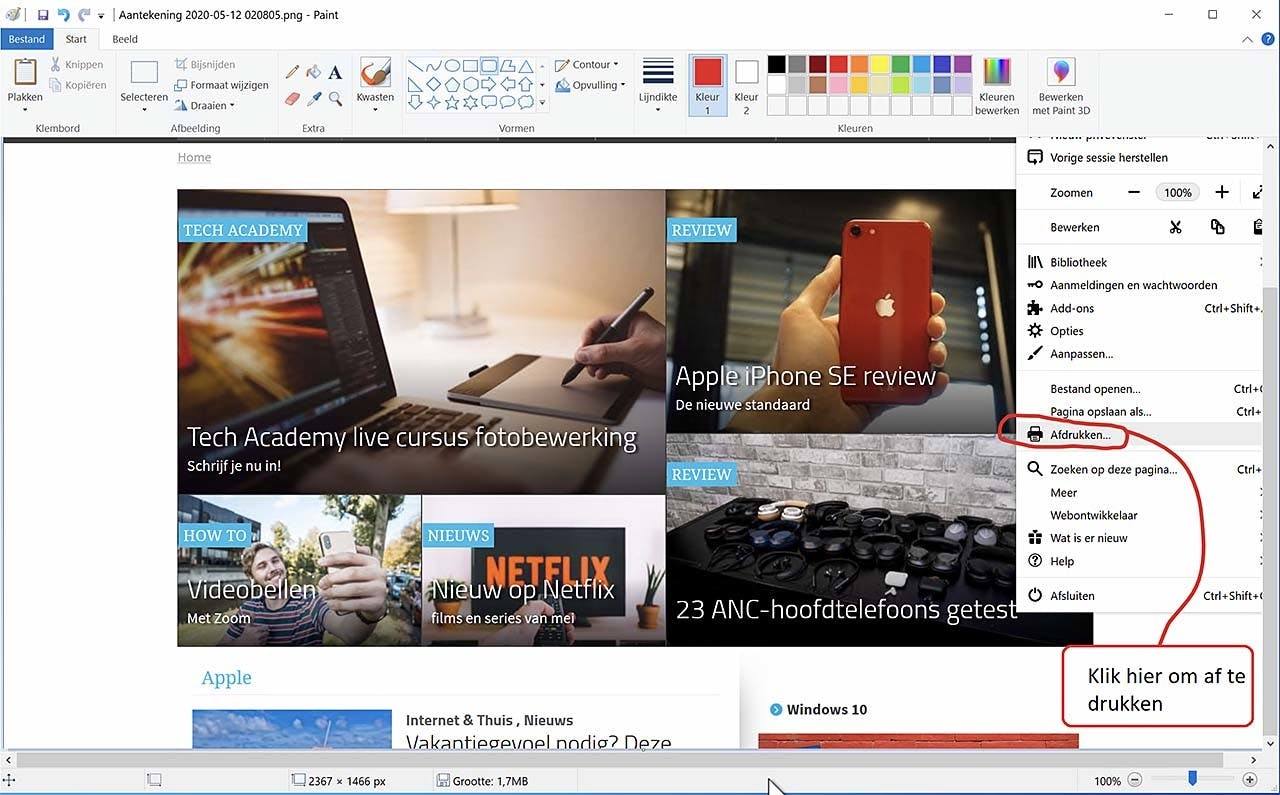
Task: Open the Plakken dropdown arrow
Action: 25,109
